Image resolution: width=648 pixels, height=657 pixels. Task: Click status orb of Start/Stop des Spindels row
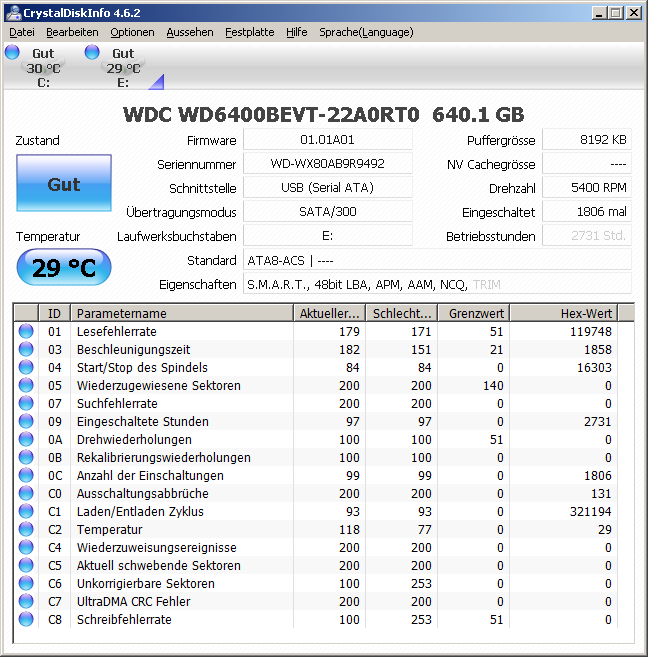pos(26,367)
